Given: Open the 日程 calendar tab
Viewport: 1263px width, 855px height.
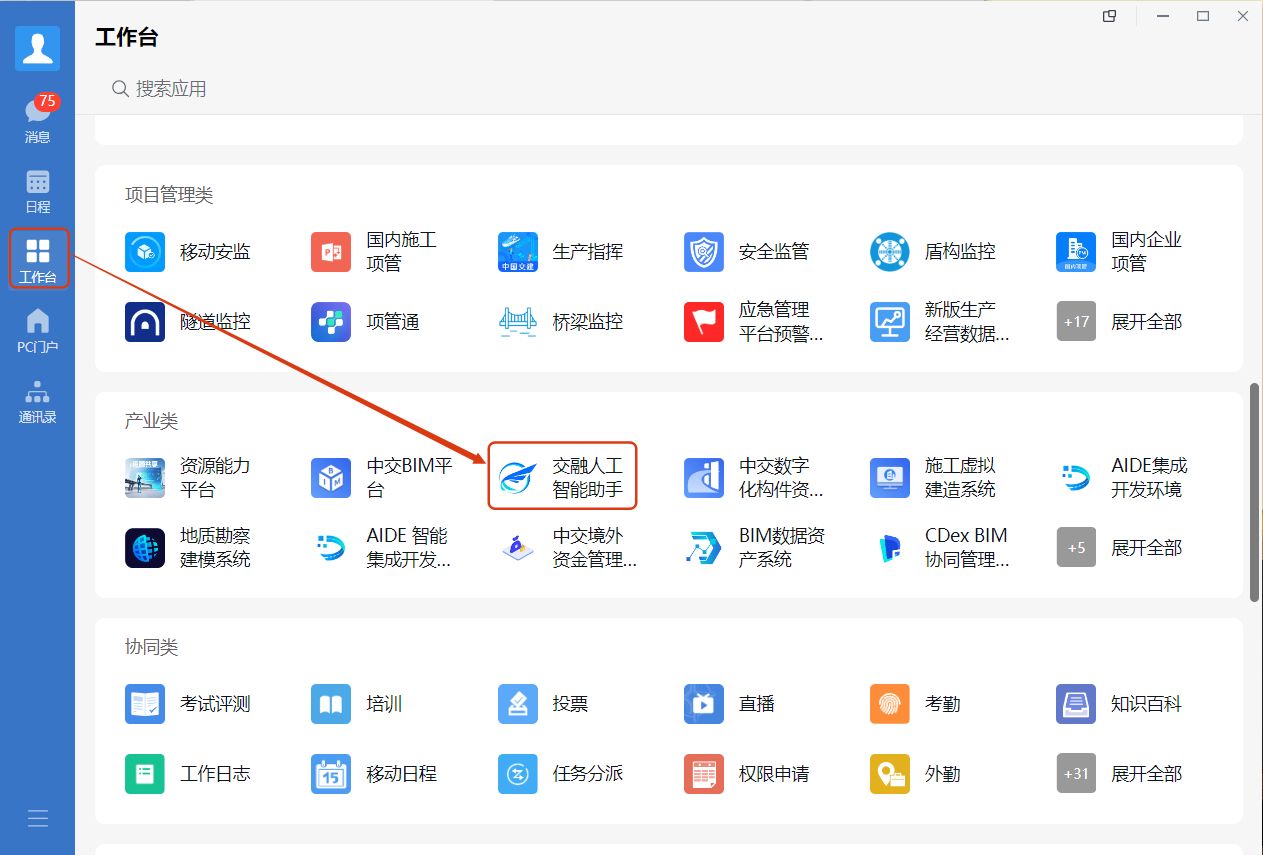Looking at the screenshot, I should 38,191.
